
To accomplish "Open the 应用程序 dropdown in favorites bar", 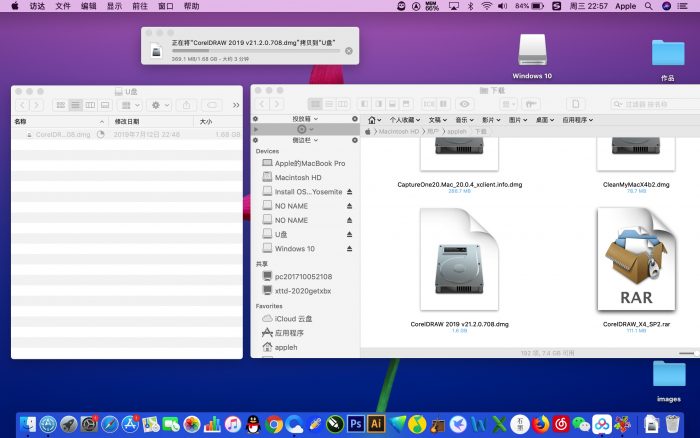I will pyautogui.click(x=576, y=119).
